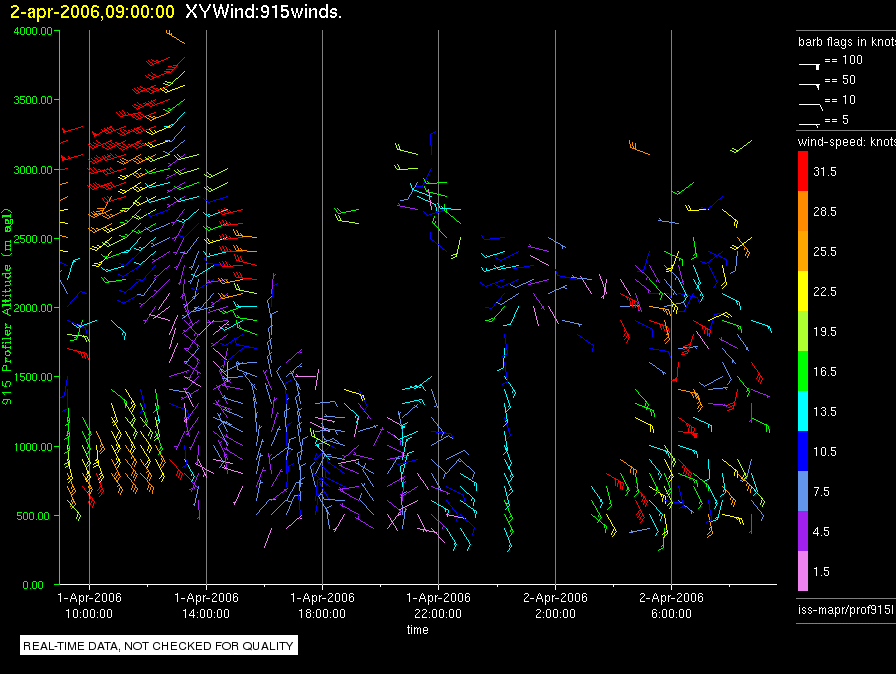896x674 pixels.
Task: Click the REAL-TIME DATA quality notice
Action: tap(158, 646)
